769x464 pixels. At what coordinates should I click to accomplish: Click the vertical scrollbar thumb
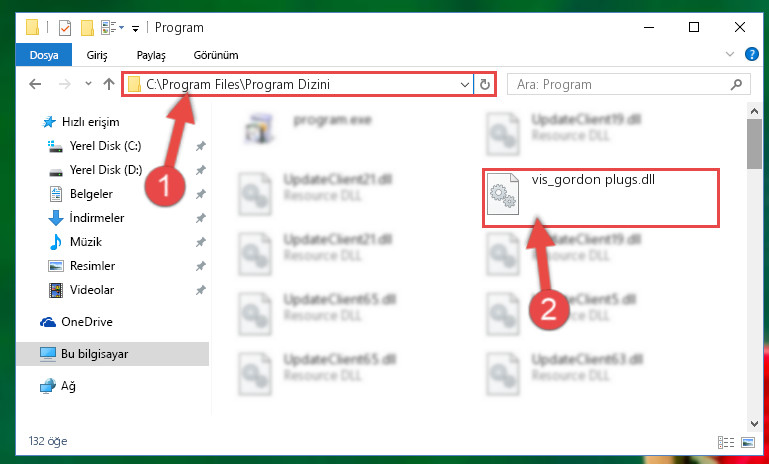(x=754, y=144)
